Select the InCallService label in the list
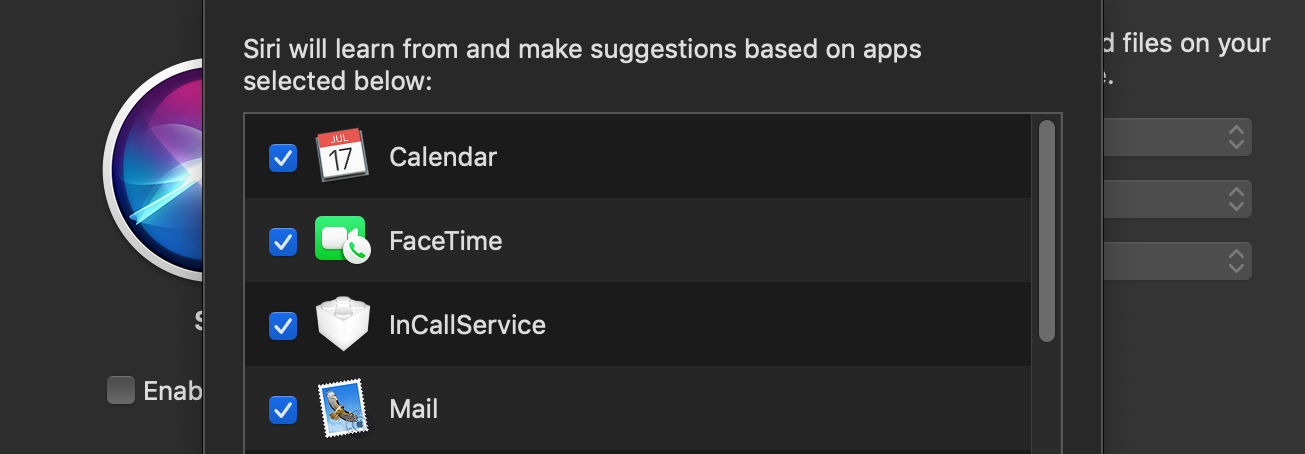This screenshot has width=1305, height=454. [x=467, y=325]
